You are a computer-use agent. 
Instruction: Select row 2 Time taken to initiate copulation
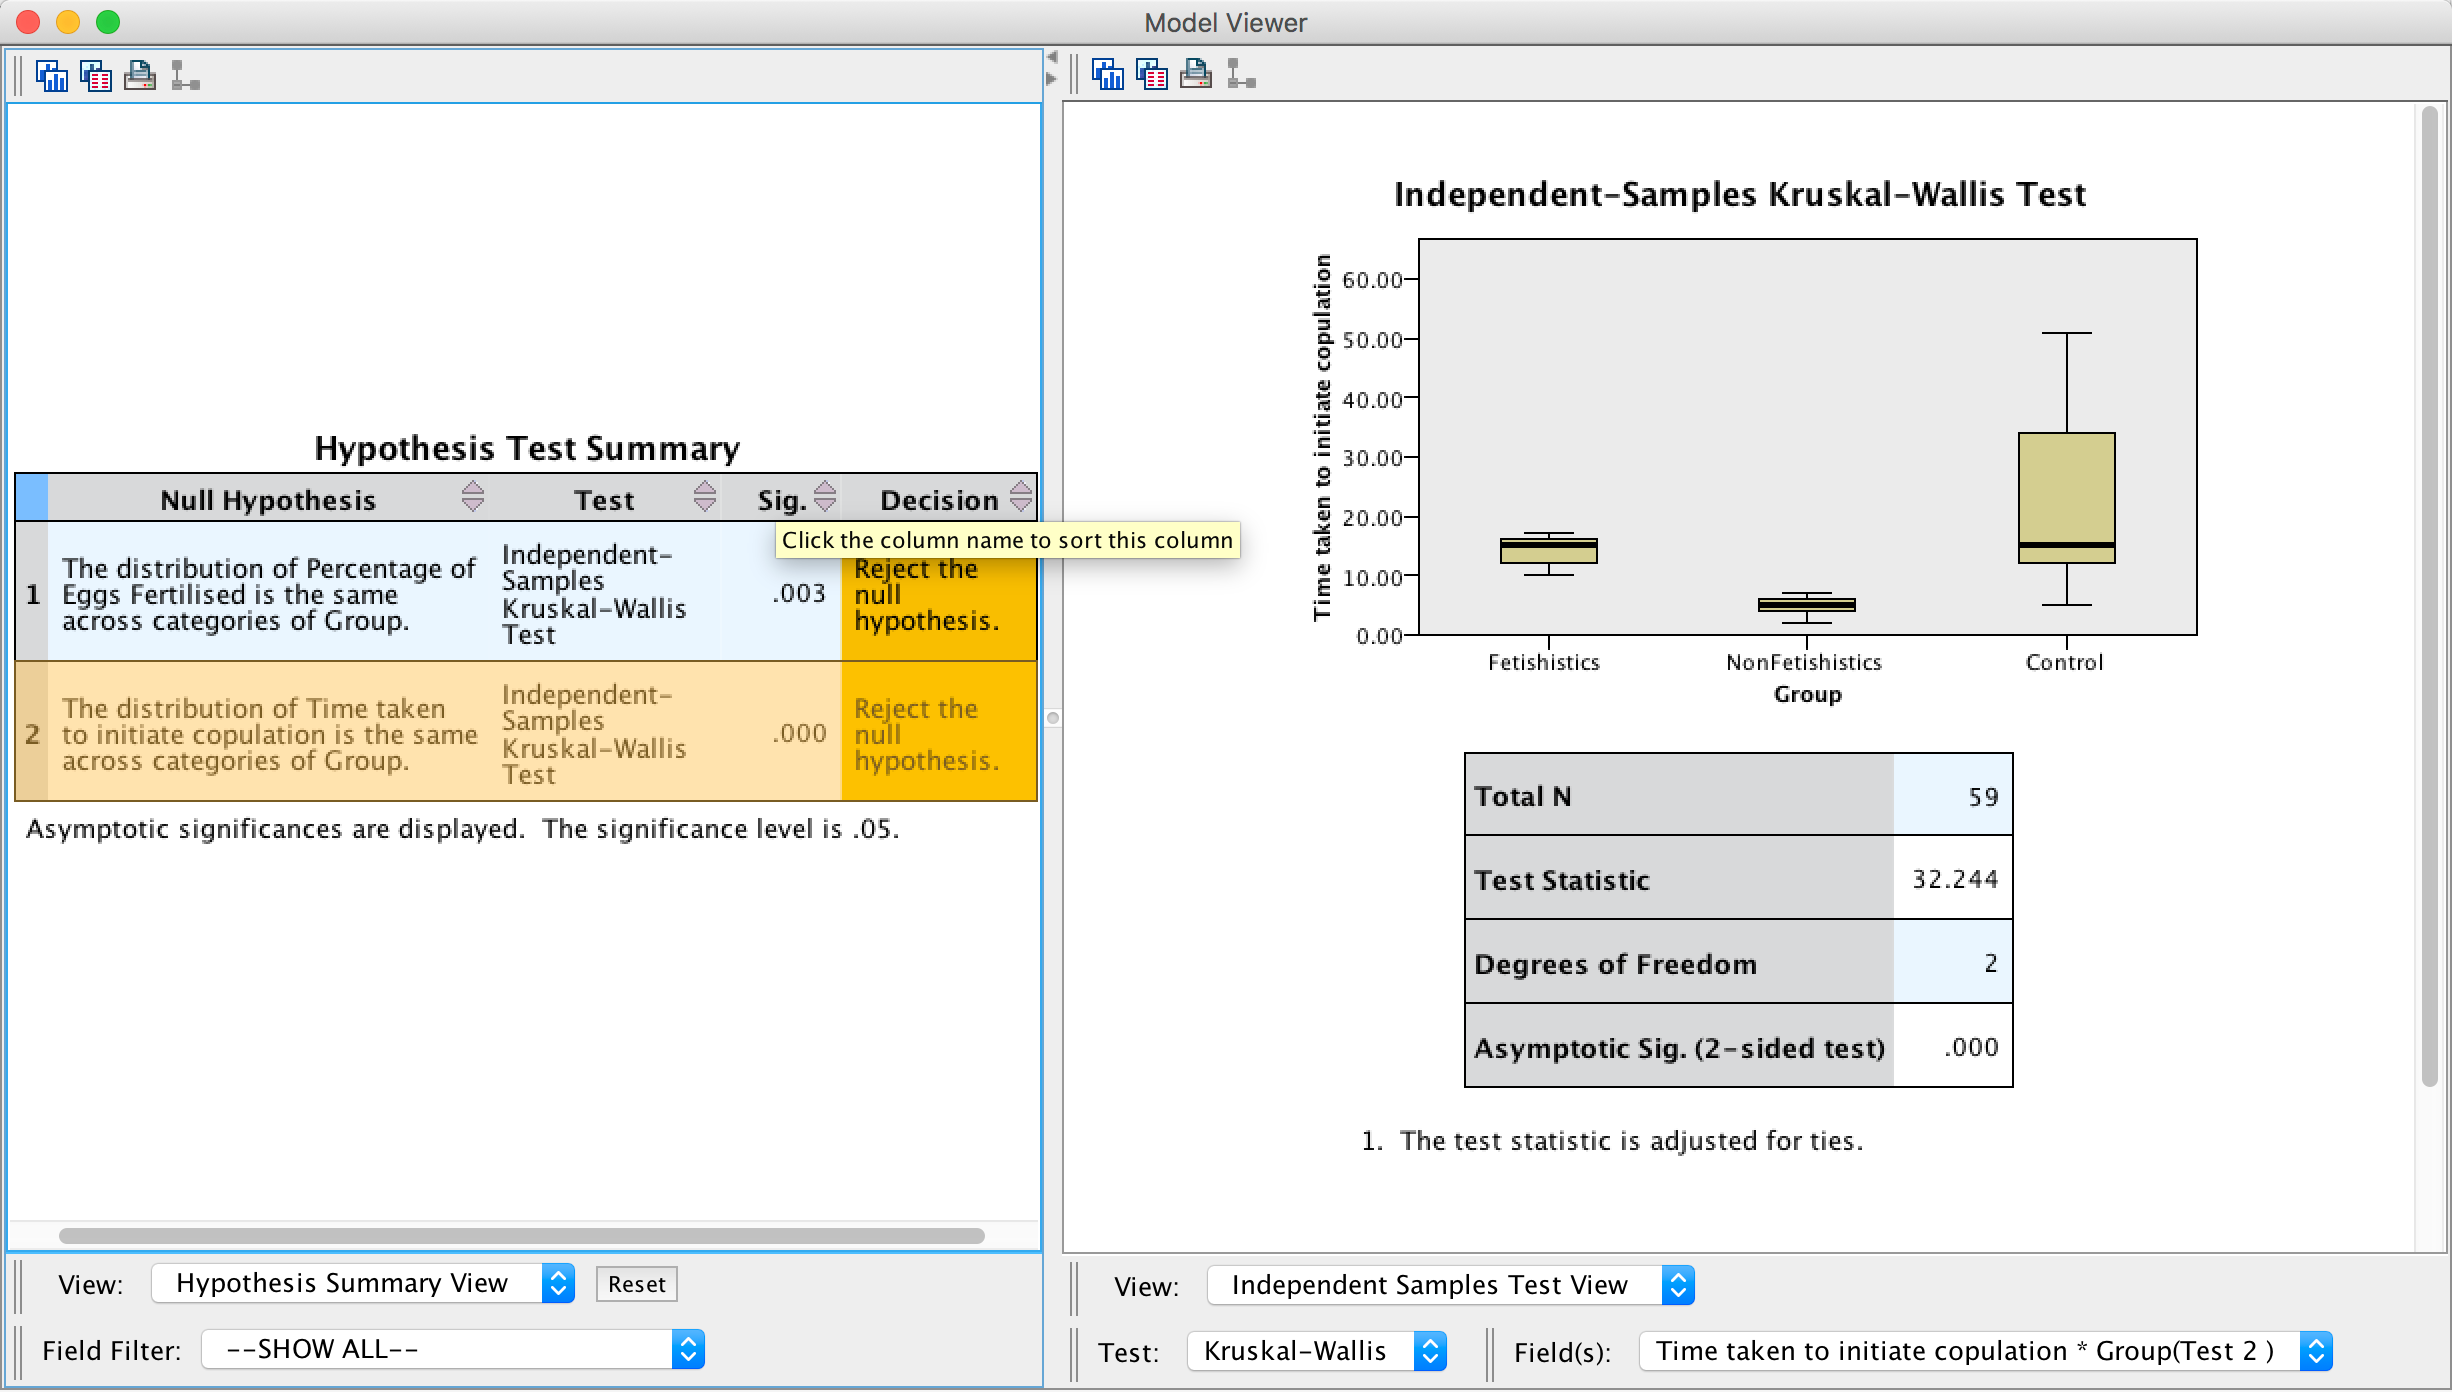[268, 734]
